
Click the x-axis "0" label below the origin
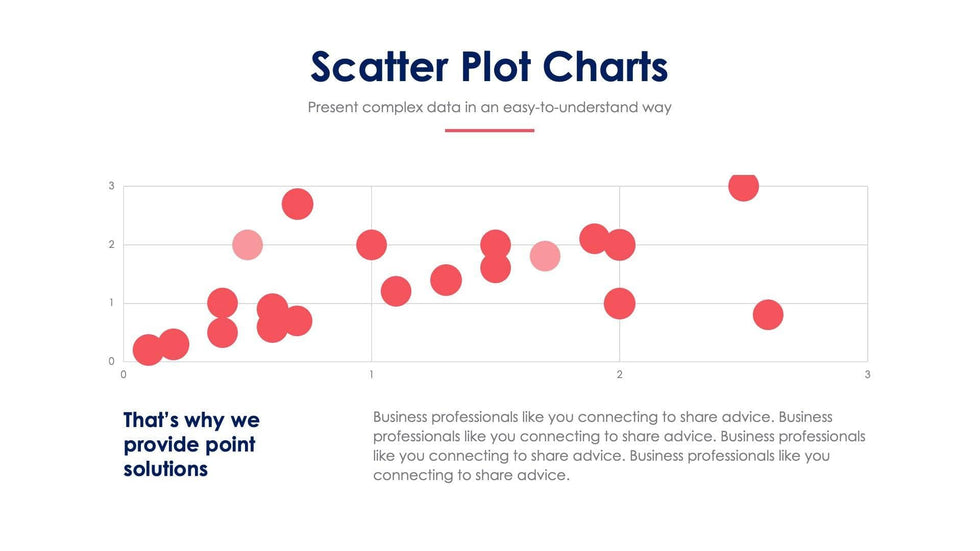[123, 375]
